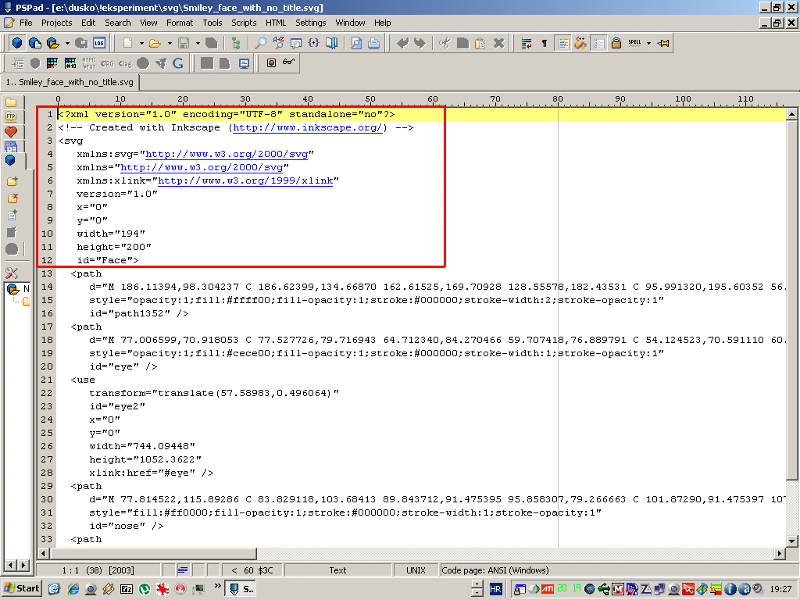
Task: Click the Internet Explorer quick launch icon
Action: [73, 589]
